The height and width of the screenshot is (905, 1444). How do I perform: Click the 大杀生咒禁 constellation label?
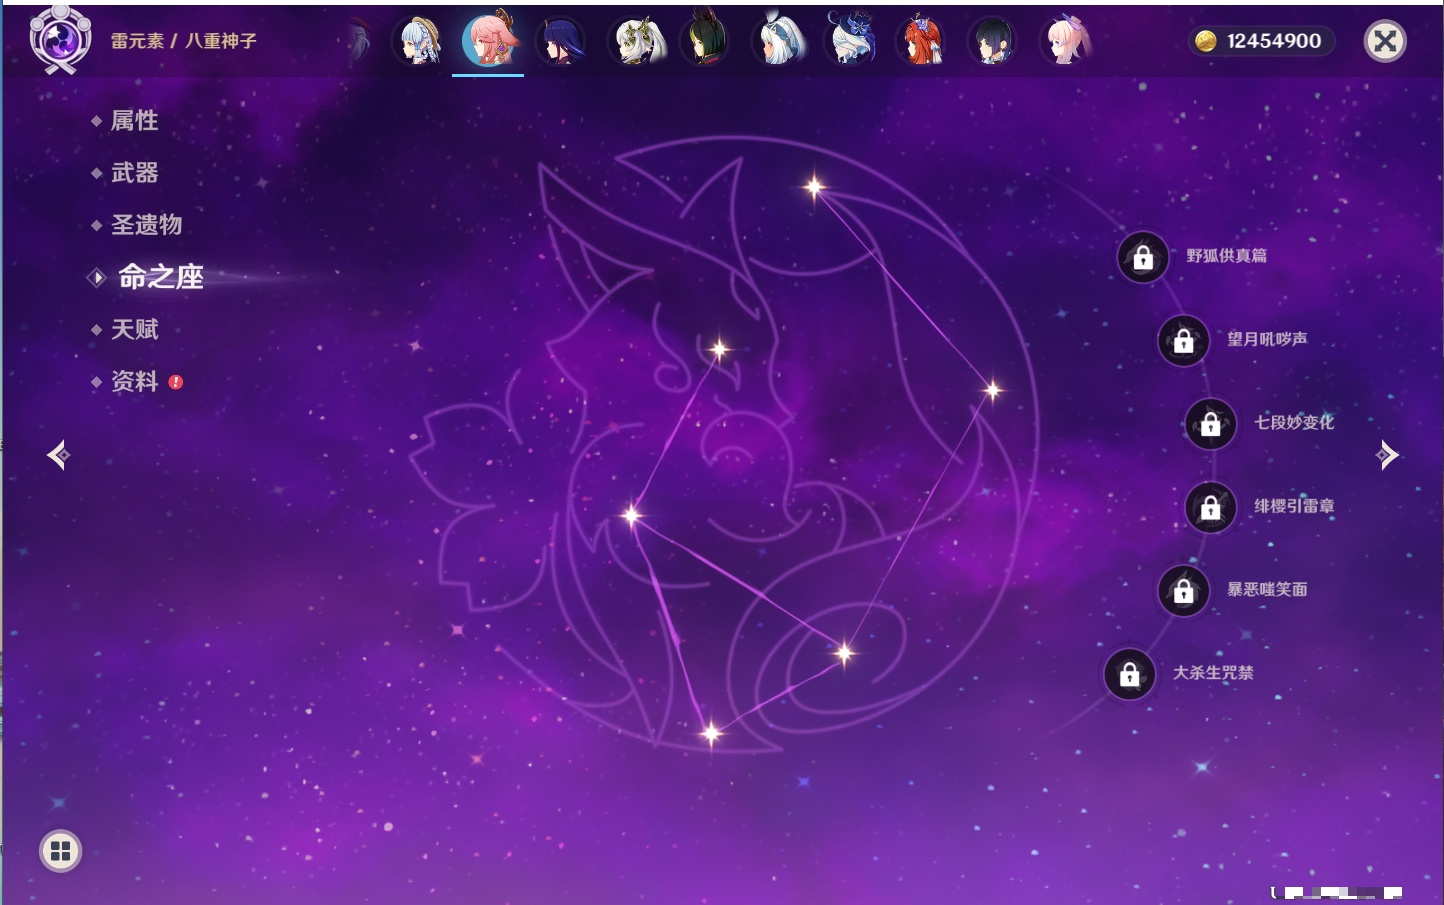tap(1213, 673)
